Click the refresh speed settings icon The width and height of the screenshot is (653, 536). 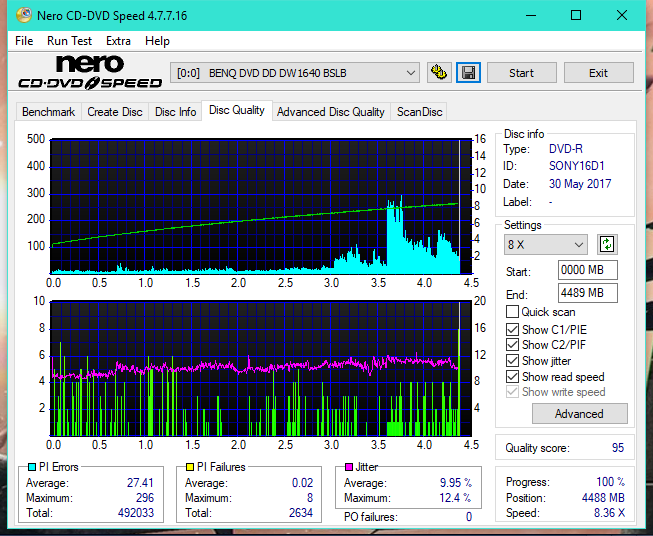click(607, 244)
